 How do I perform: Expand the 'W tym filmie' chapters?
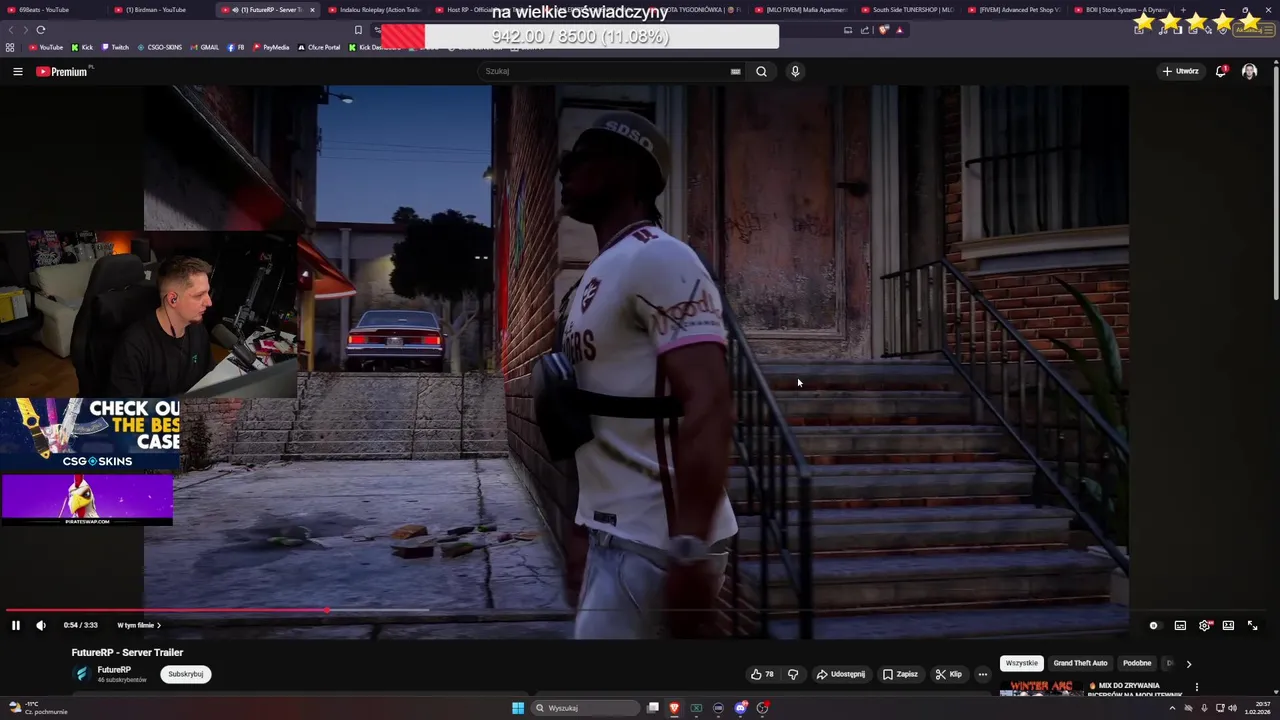(139, 625)
